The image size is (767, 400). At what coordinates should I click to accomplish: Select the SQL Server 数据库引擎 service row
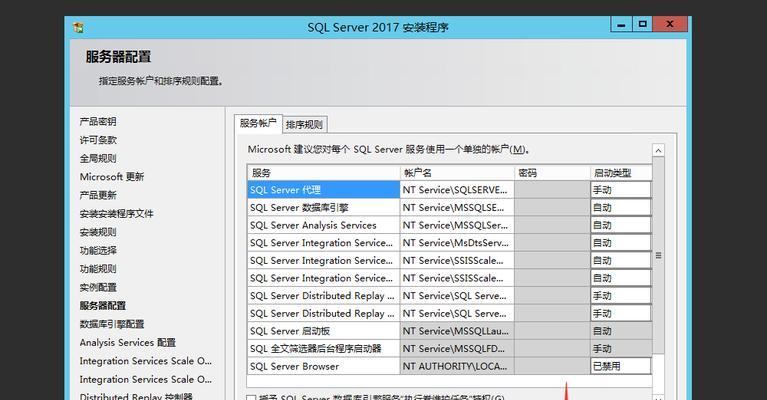(323, 207)
